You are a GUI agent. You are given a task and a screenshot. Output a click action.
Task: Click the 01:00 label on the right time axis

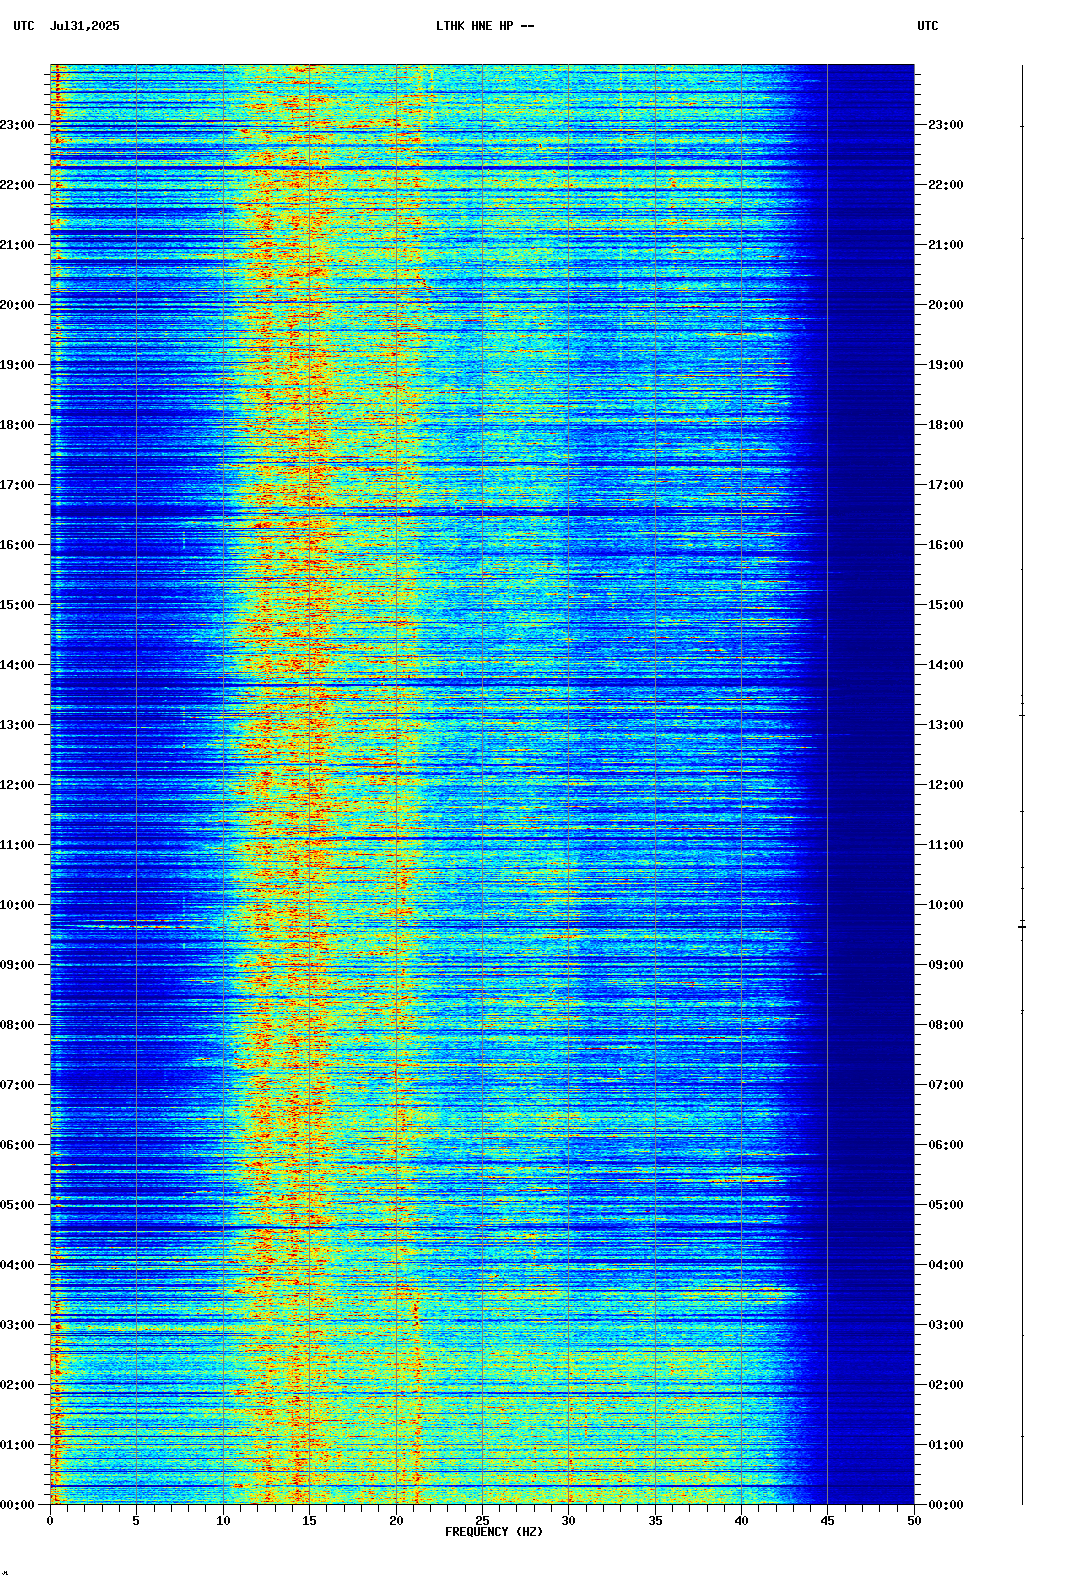point(946,1445)
